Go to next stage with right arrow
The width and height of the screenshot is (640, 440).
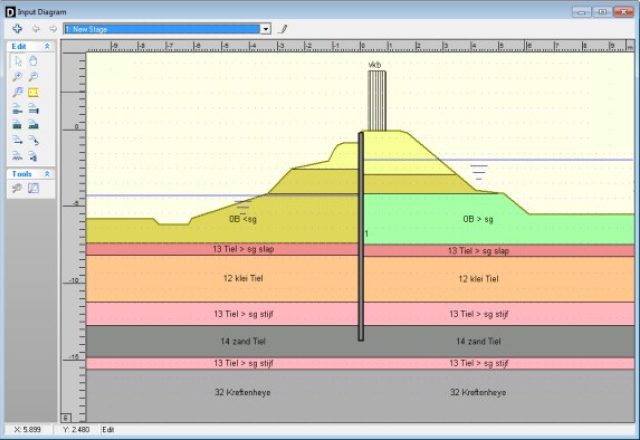click(52, 29)
